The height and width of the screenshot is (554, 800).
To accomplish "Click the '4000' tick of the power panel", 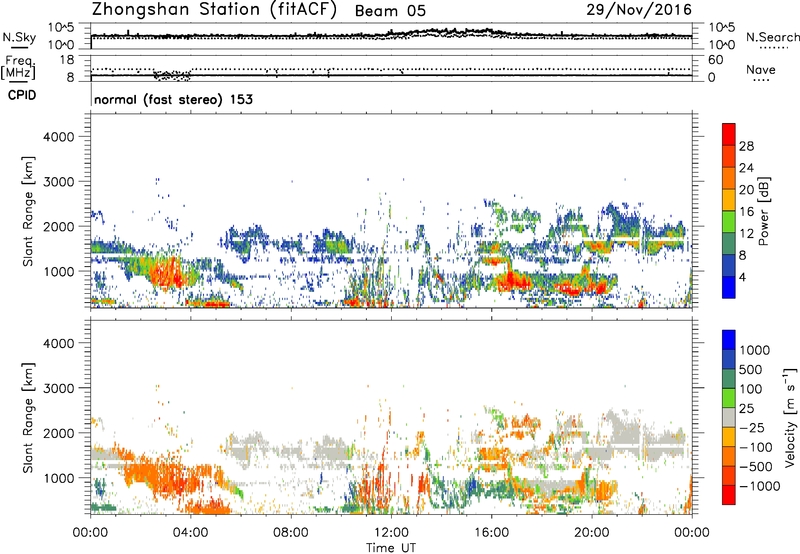I will 59,137.
